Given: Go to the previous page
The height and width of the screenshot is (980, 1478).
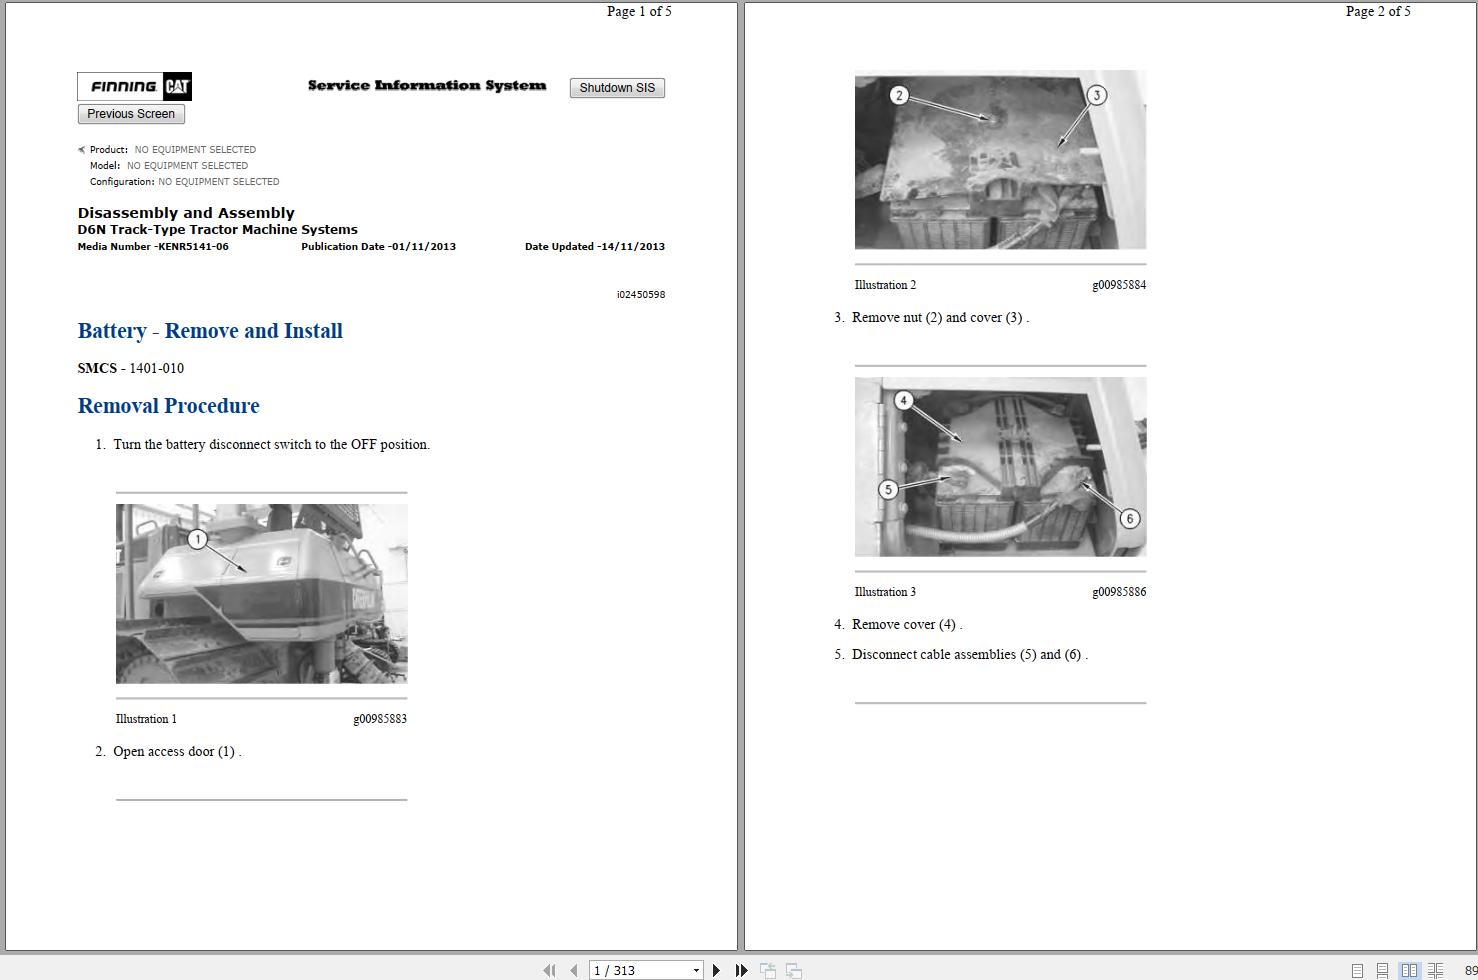Looking at the screenshot, I should (x=574, y=970).
